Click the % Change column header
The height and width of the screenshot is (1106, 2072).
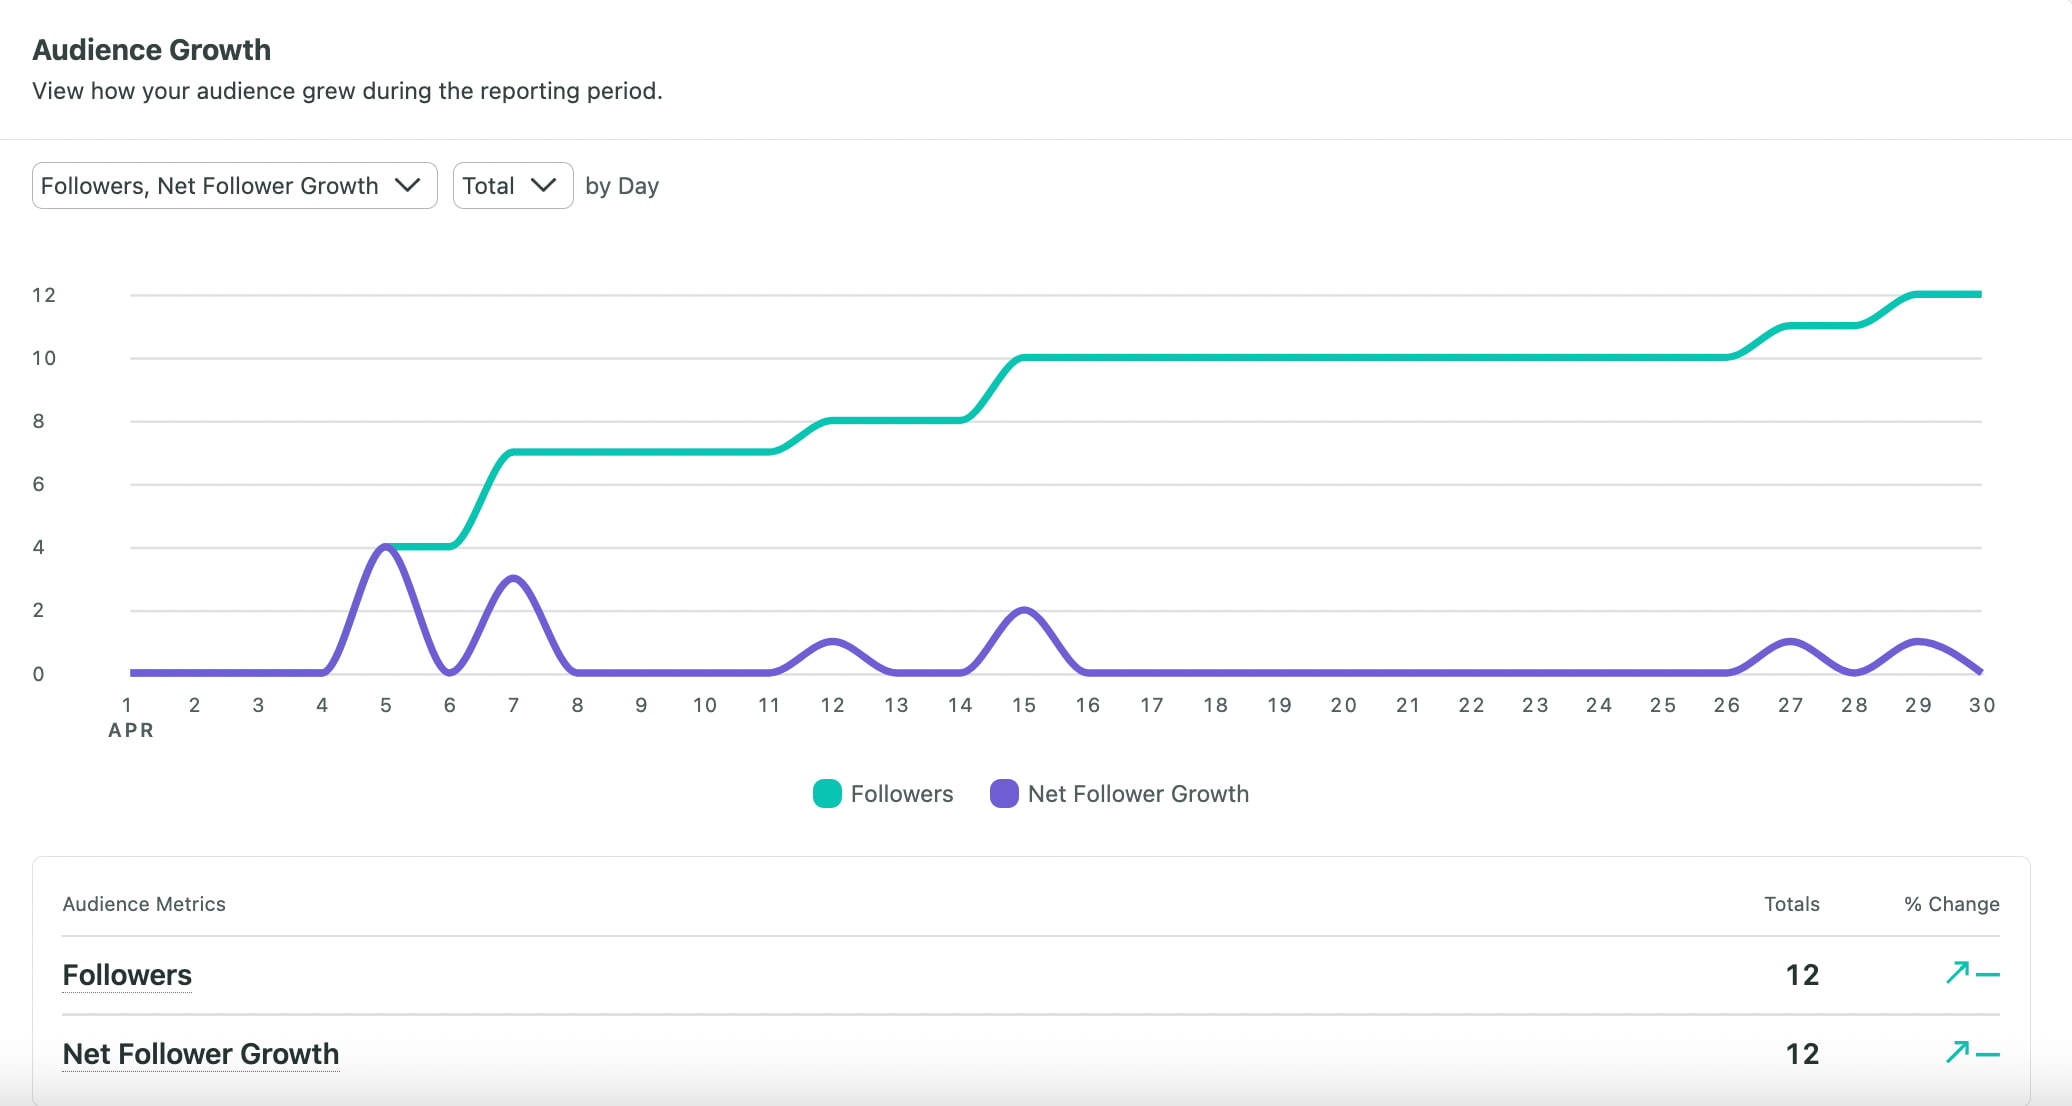point(1951,903)
